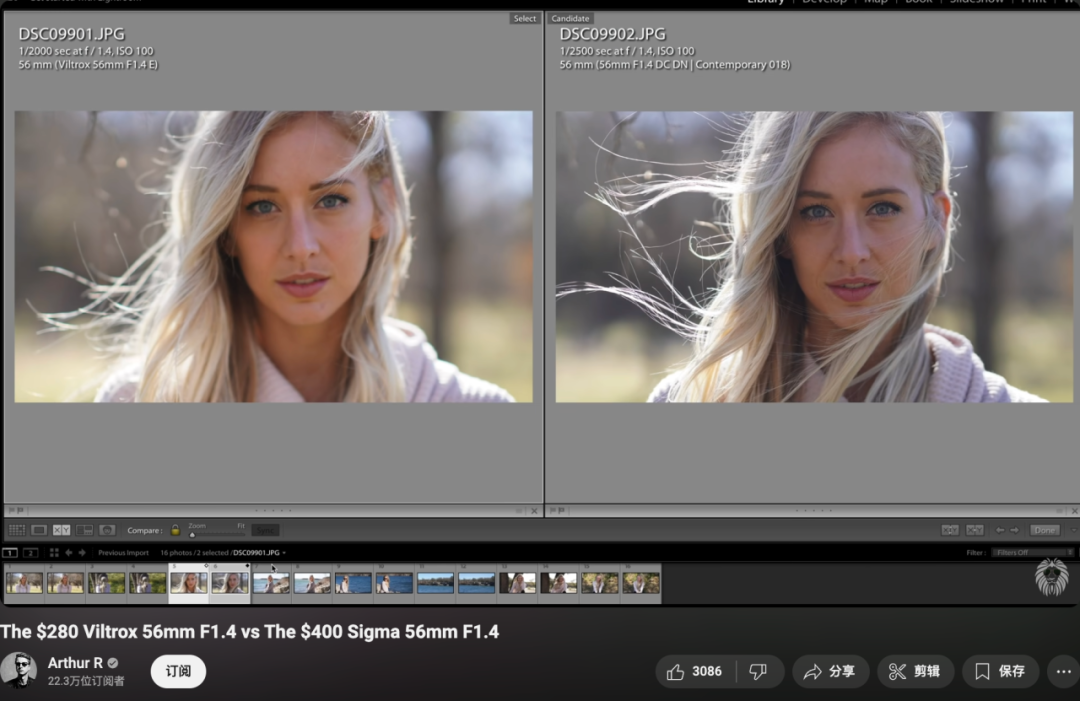The height and width of the screenshot is (701, 1080).
Task: Open second window button labeled 2
Action: (30, 552)
